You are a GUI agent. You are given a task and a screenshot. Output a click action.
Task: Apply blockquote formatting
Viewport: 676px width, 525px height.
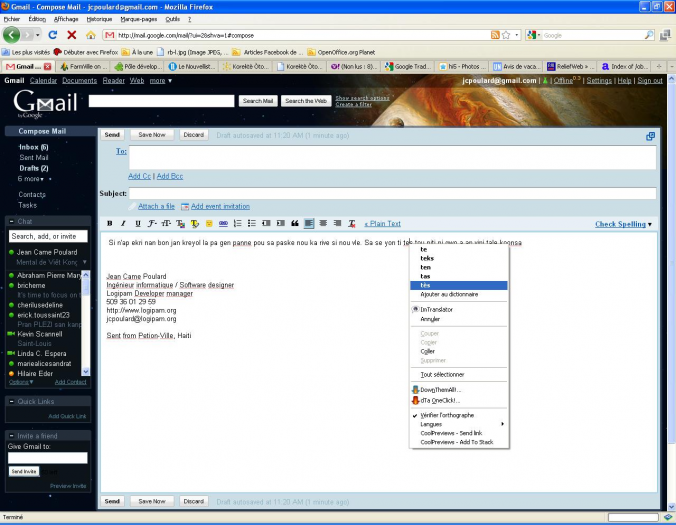(x=295, y=223)
